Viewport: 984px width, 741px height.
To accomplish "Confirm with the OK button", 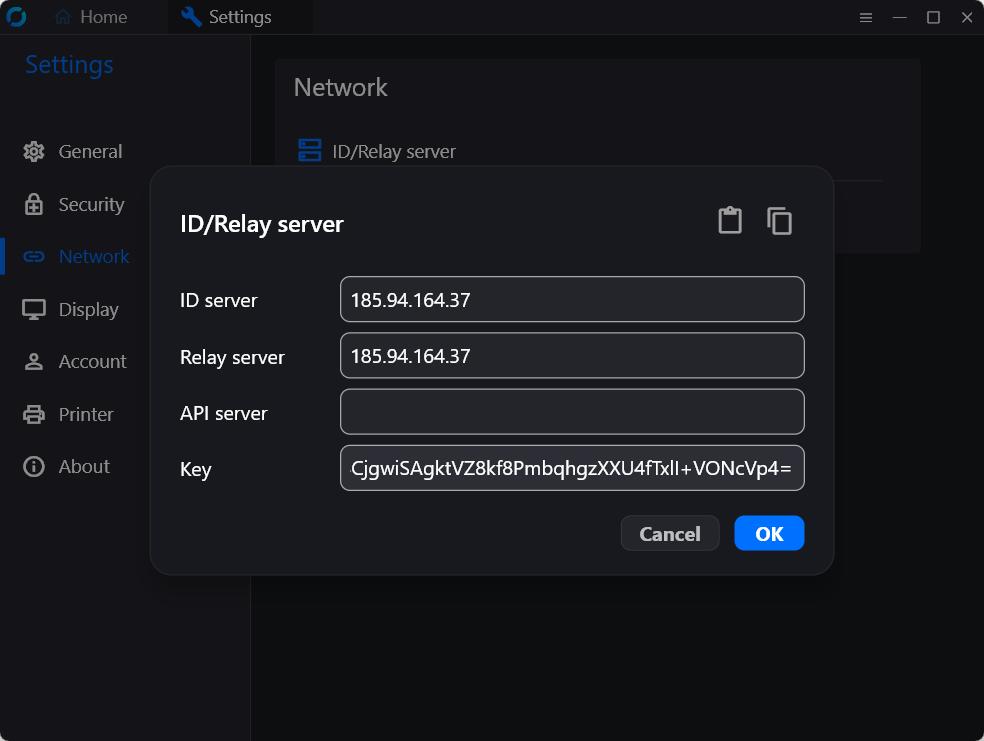I will [769, 533].
